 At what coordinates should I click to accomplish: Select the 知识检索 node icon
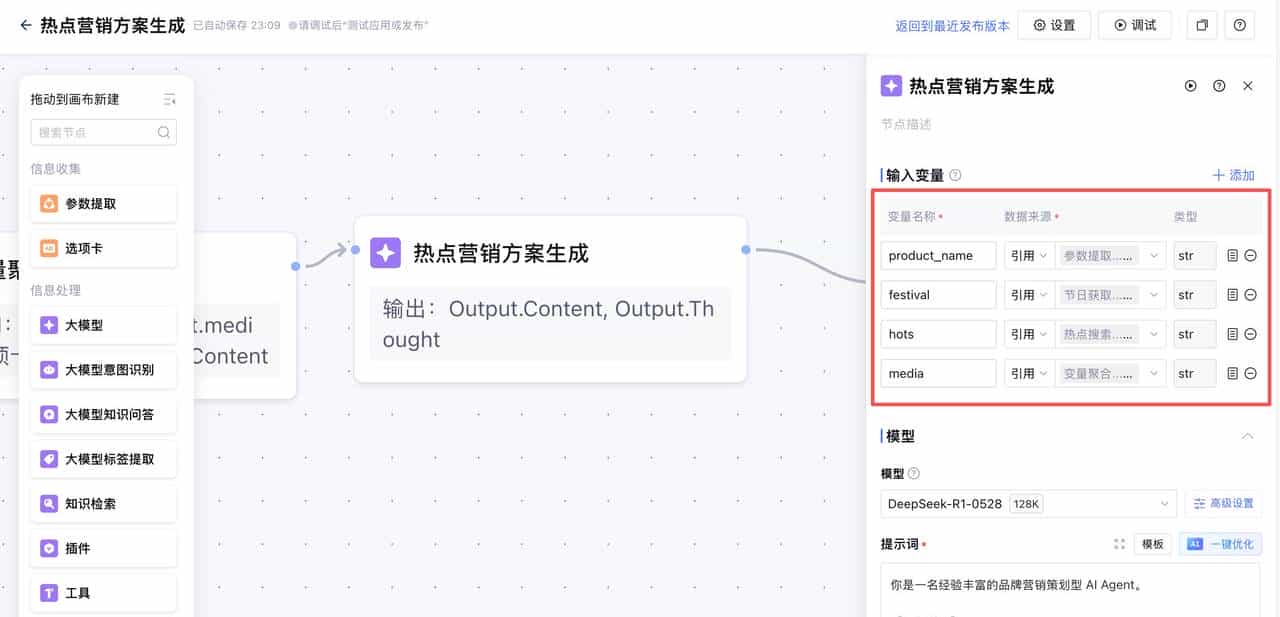click(x=49, y=504)
